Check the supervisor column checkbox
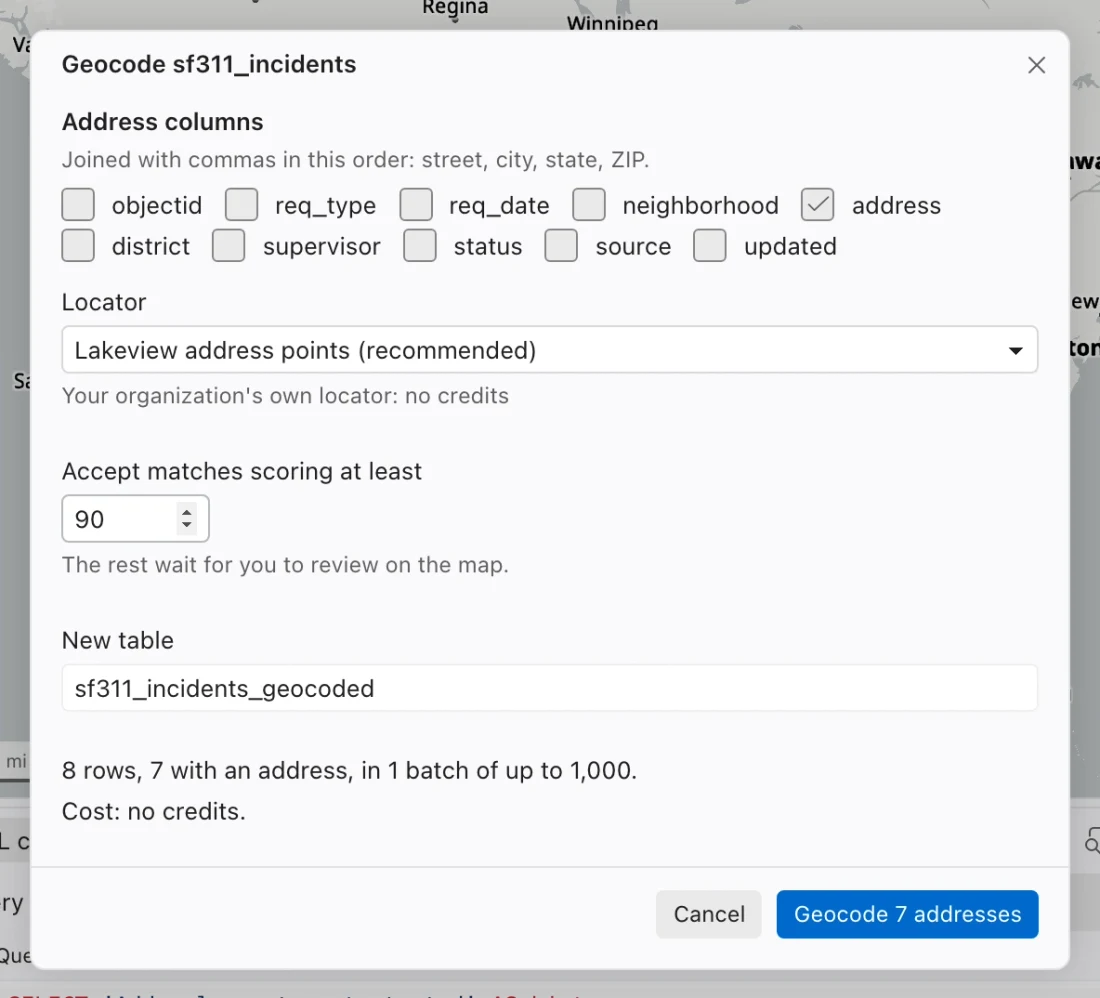This screenshot has width=1100, height=998. point(229,245)
